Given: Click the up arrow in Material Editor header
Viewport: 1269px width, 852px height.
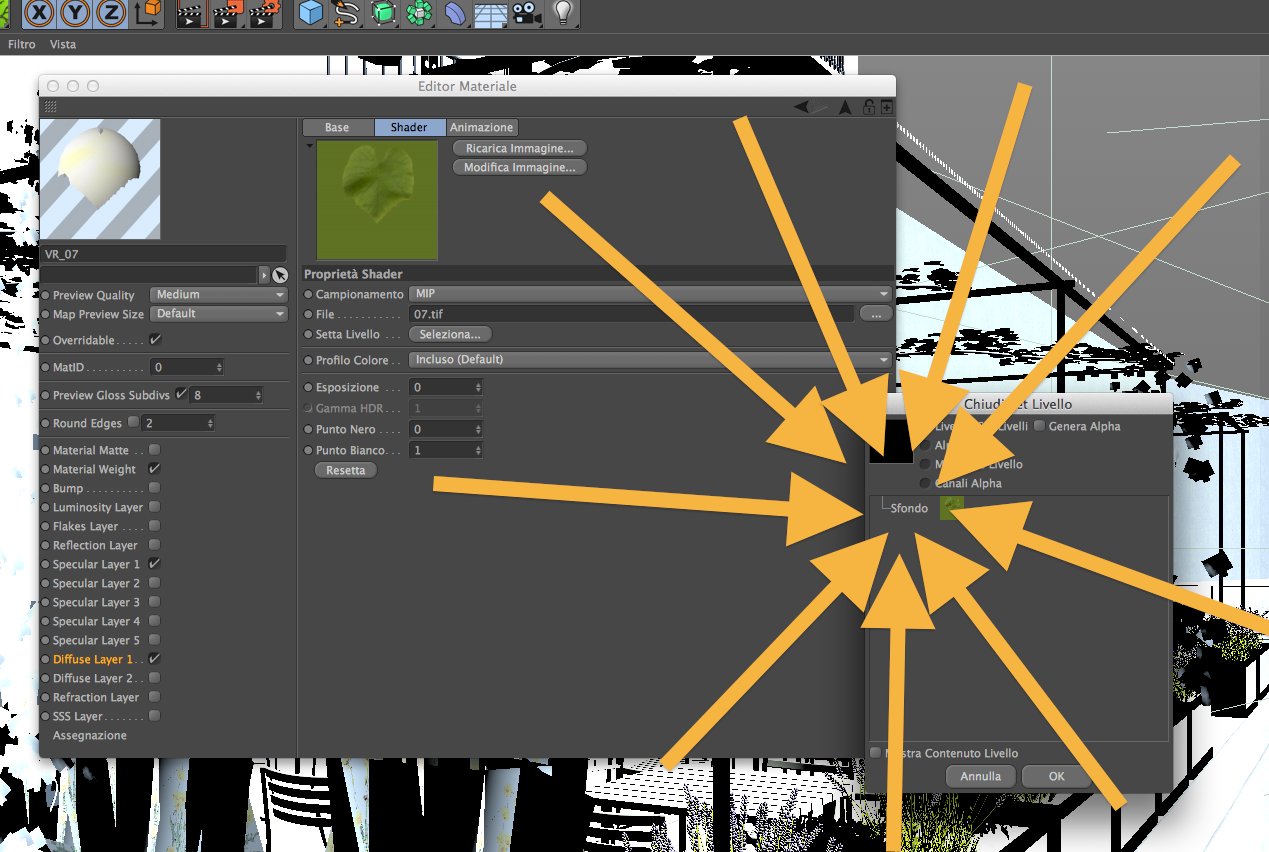Looking at the screenshot, I should coord(844,108).
